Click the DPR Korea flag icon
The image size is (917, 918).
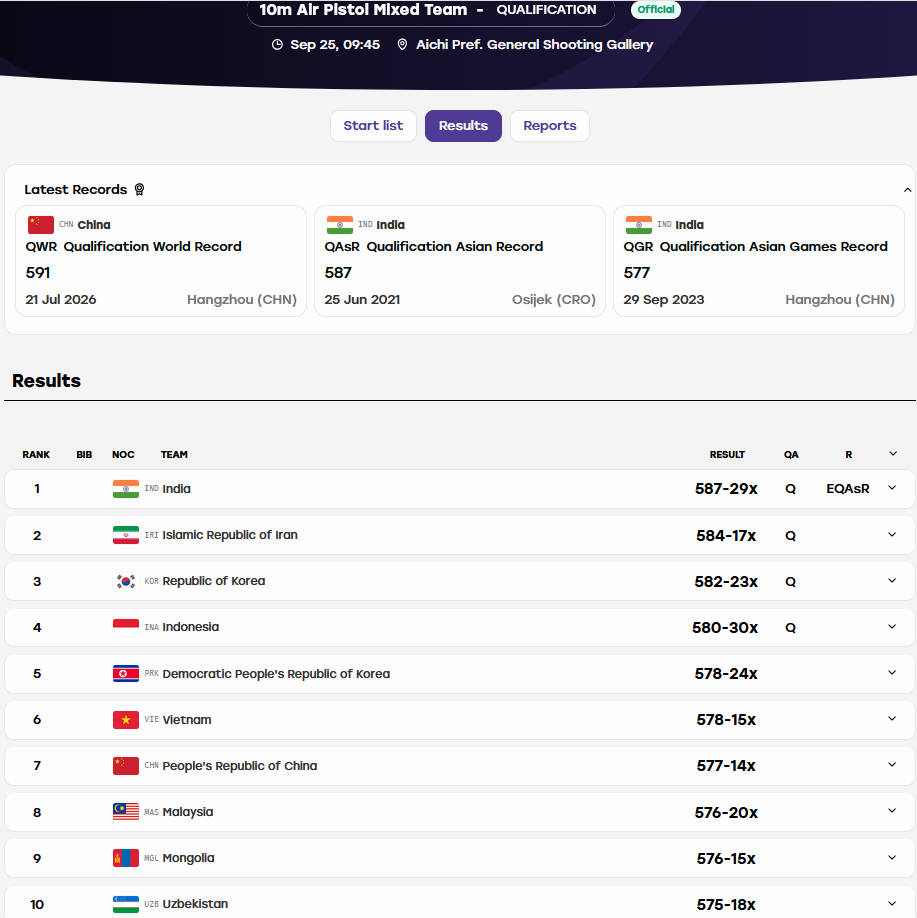(126, 673)
